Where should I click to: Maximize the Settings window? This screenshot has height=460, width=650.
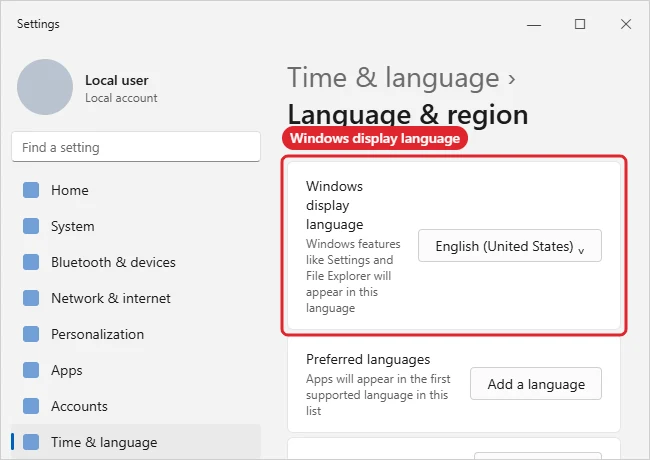(x=580, y=24)
